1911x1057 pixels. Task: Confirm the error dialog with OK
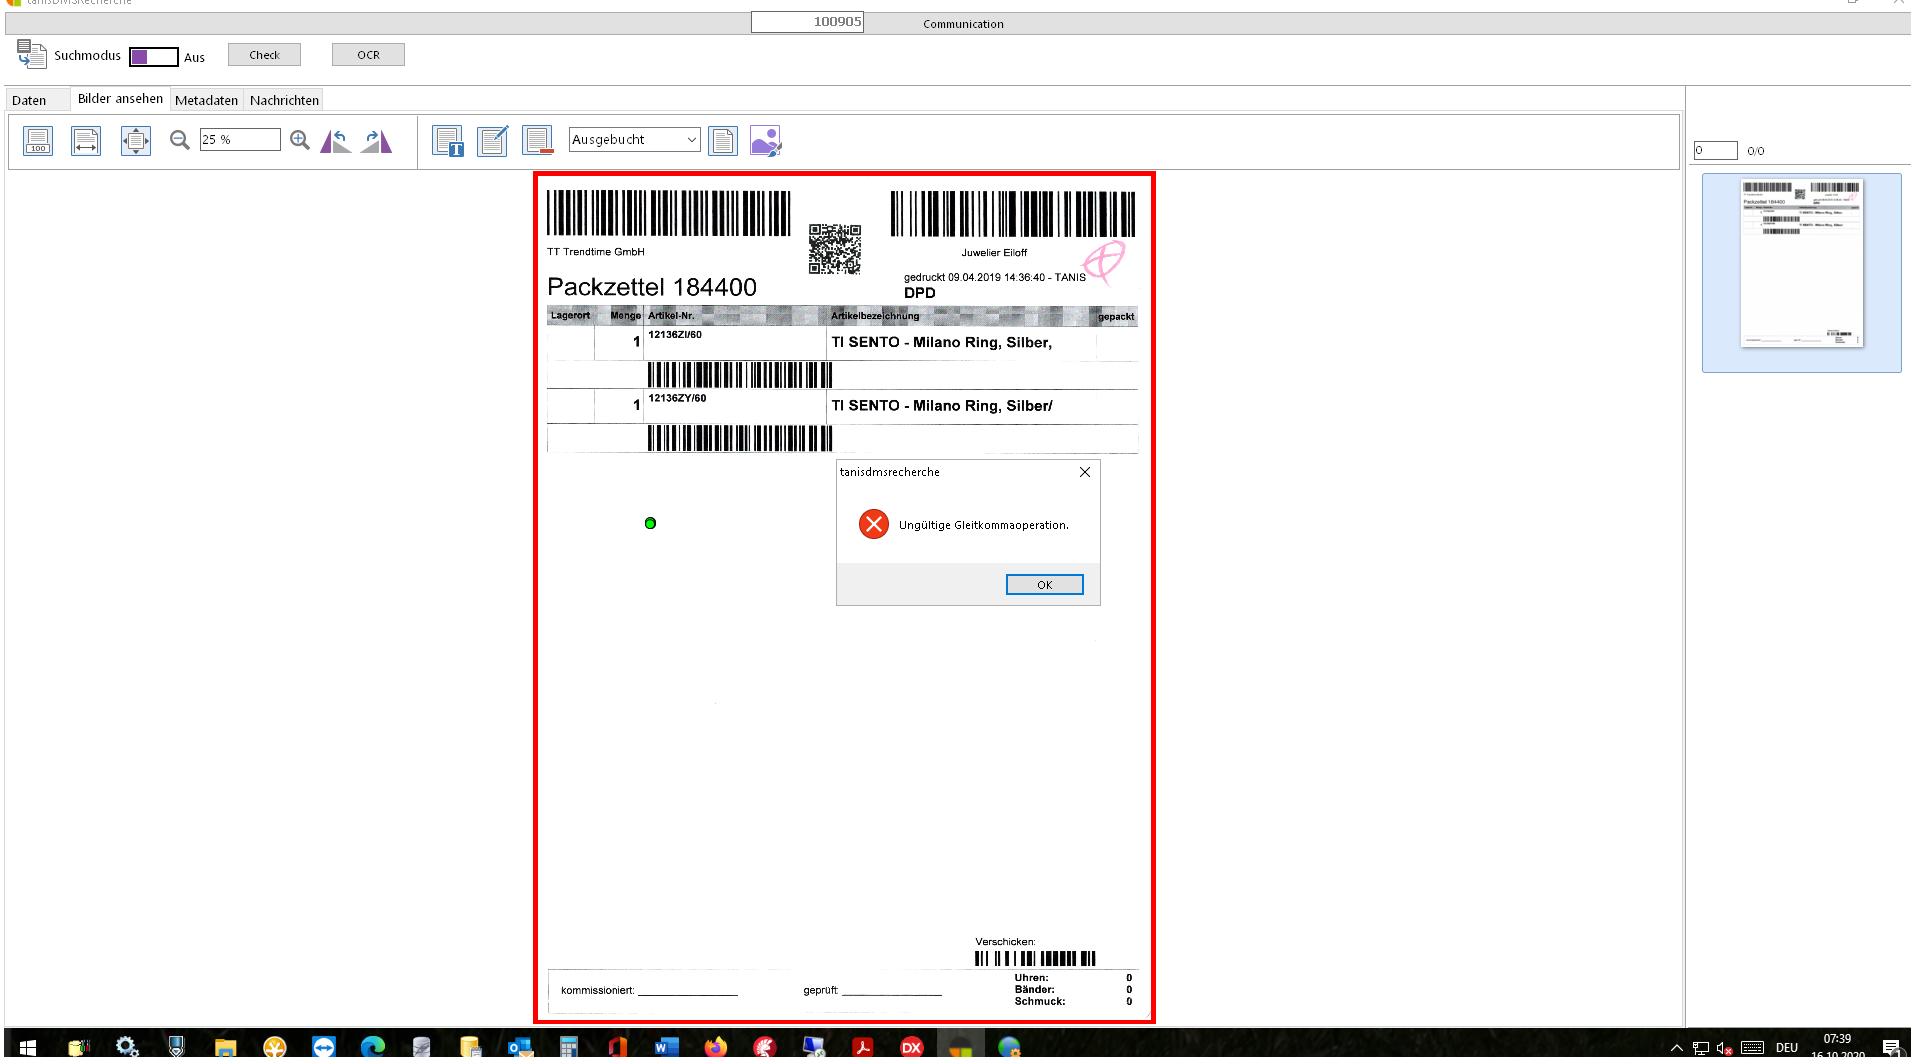click(1044, 585)
